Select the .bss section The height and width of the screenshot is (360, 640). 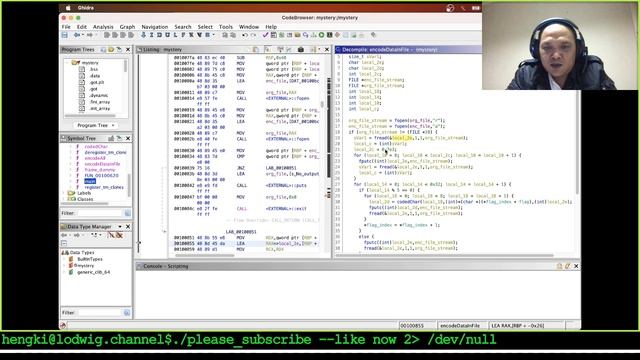tap(94, 69)
